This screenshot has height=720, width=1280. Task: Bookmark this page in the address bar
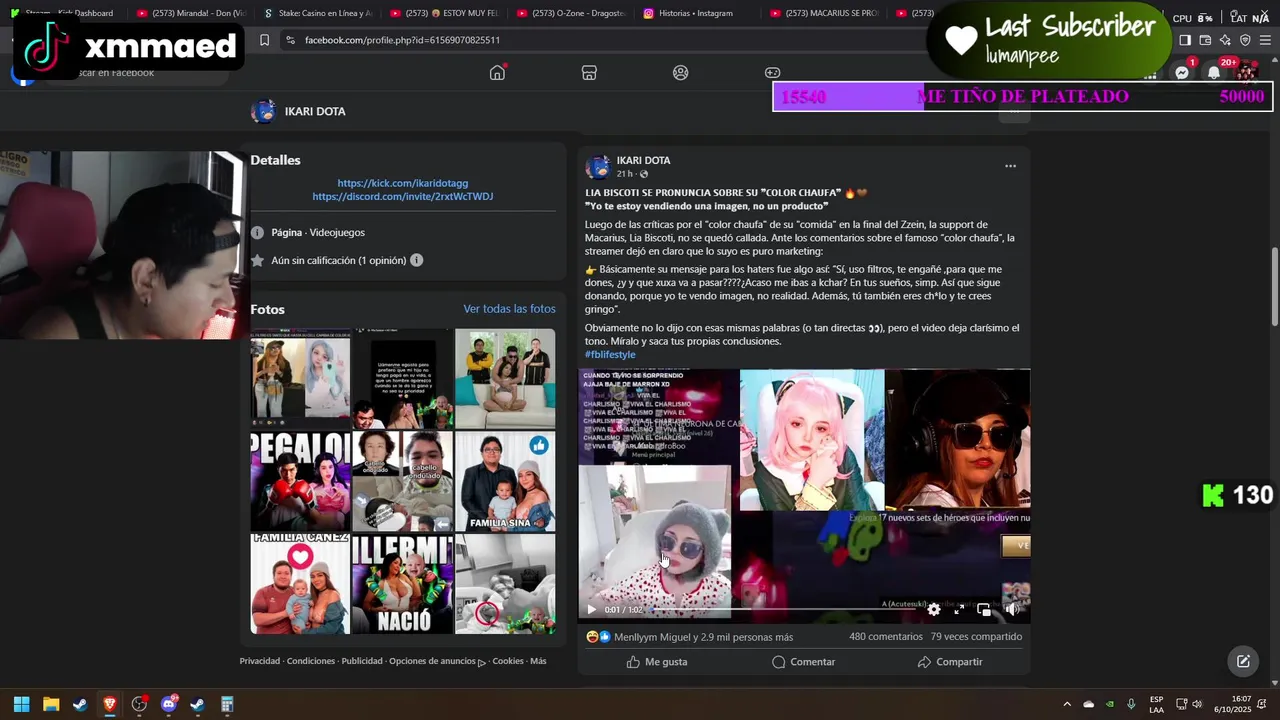[264, 40]
